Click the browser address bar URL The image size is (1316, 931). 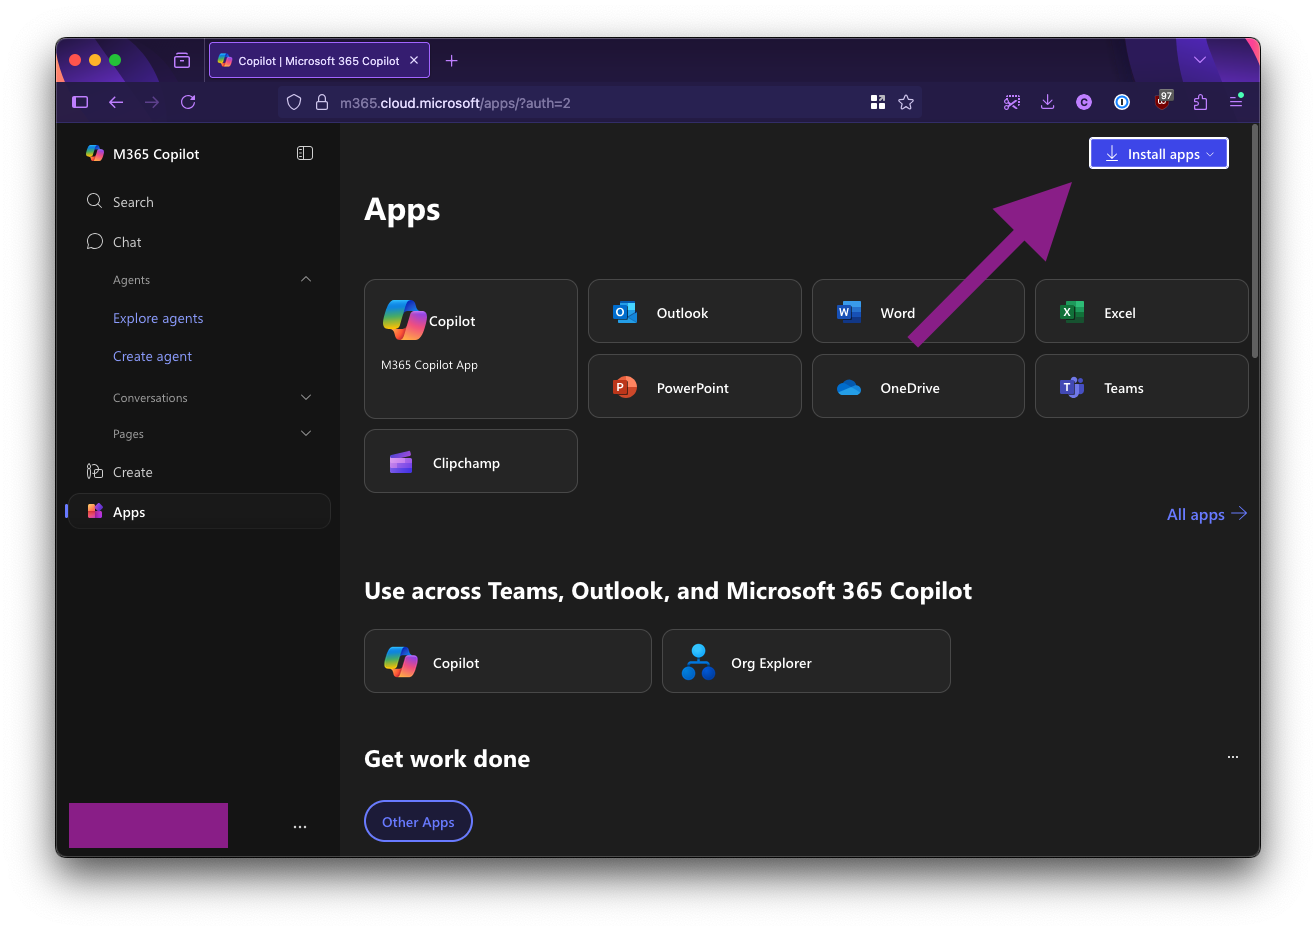pos(455,102)
